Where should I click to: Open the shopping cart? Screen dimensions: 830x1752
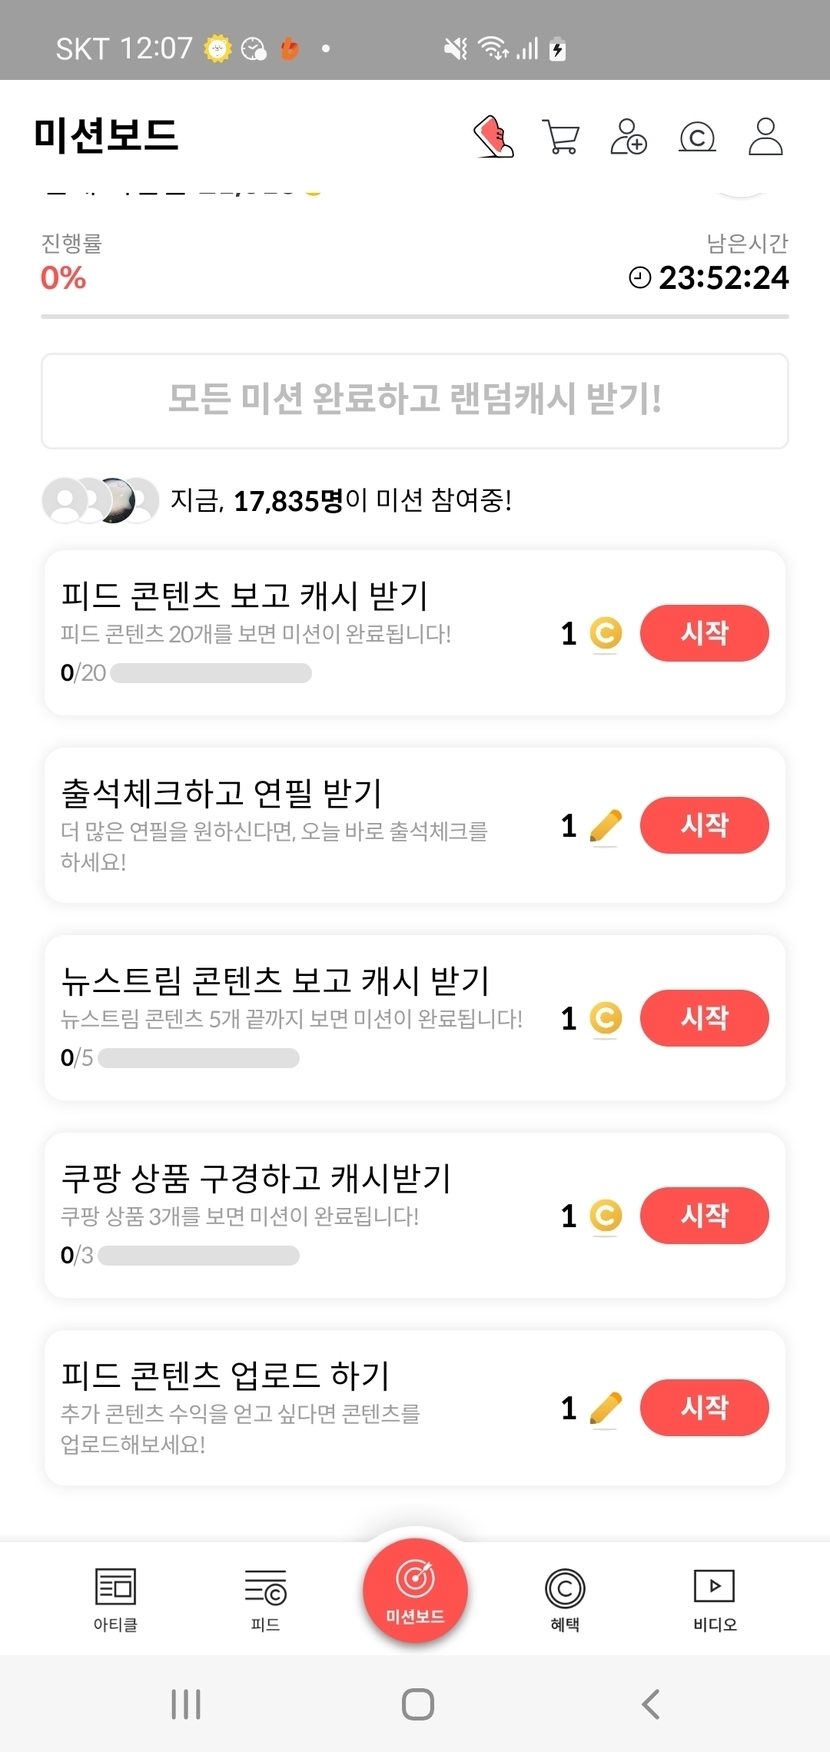tap(560, 137)
